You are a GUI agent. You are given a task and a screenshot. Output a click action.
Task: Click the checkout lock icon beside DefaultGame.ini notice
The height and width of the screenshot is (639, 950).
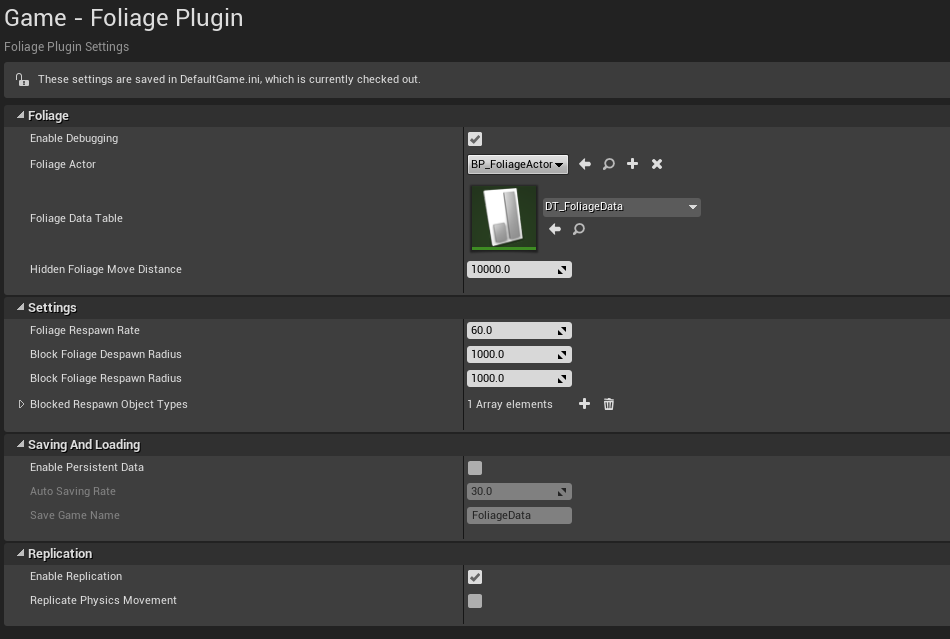[x=22, y=79]
